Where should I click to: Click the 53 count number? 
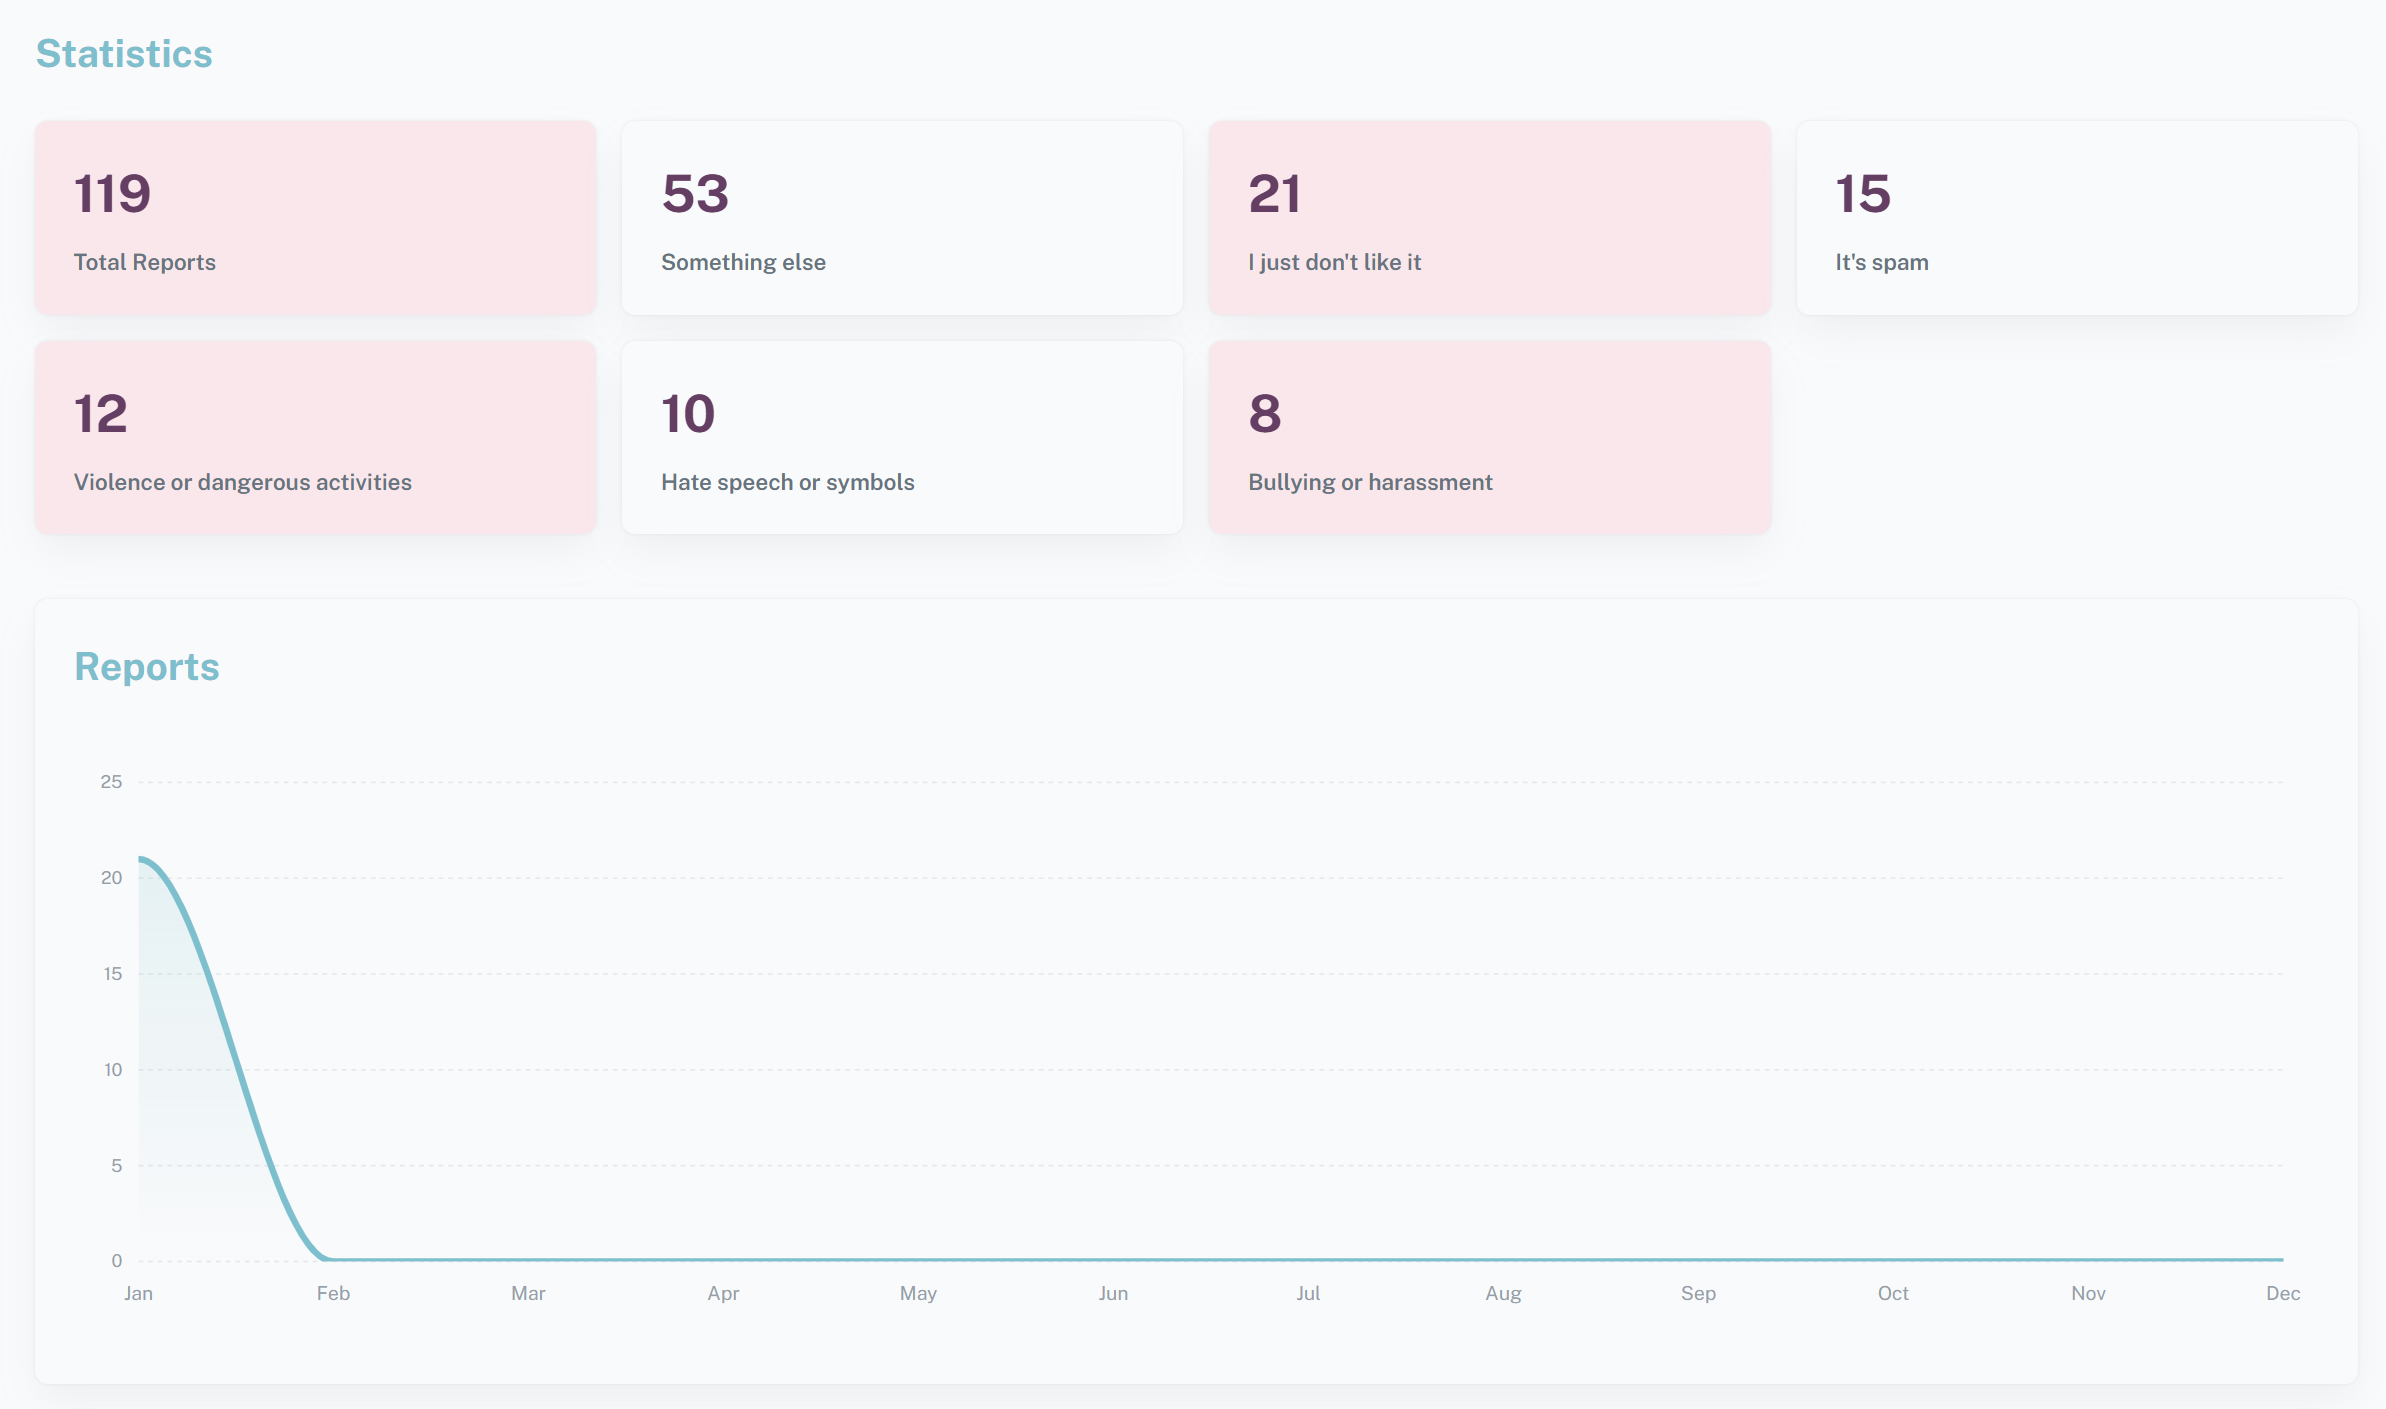pyautogui.click(x=695, y=194)
